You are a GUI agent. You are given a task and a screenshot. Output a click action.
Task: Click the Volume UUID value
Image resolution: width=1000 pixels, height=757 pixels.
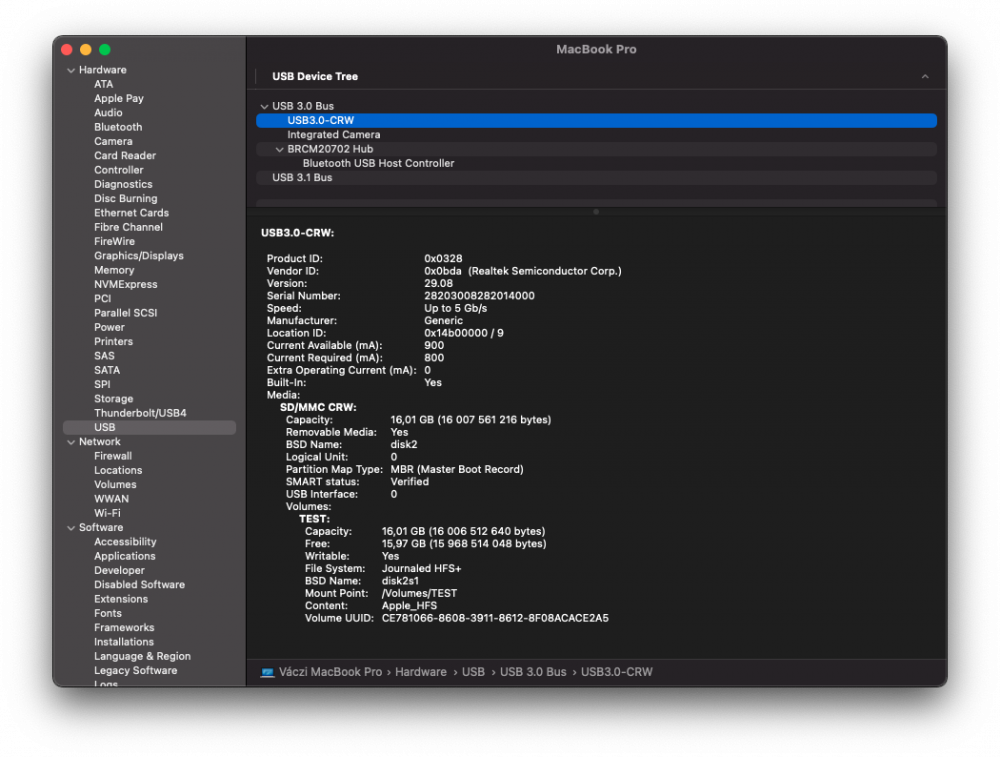click(x=495, y=619)
